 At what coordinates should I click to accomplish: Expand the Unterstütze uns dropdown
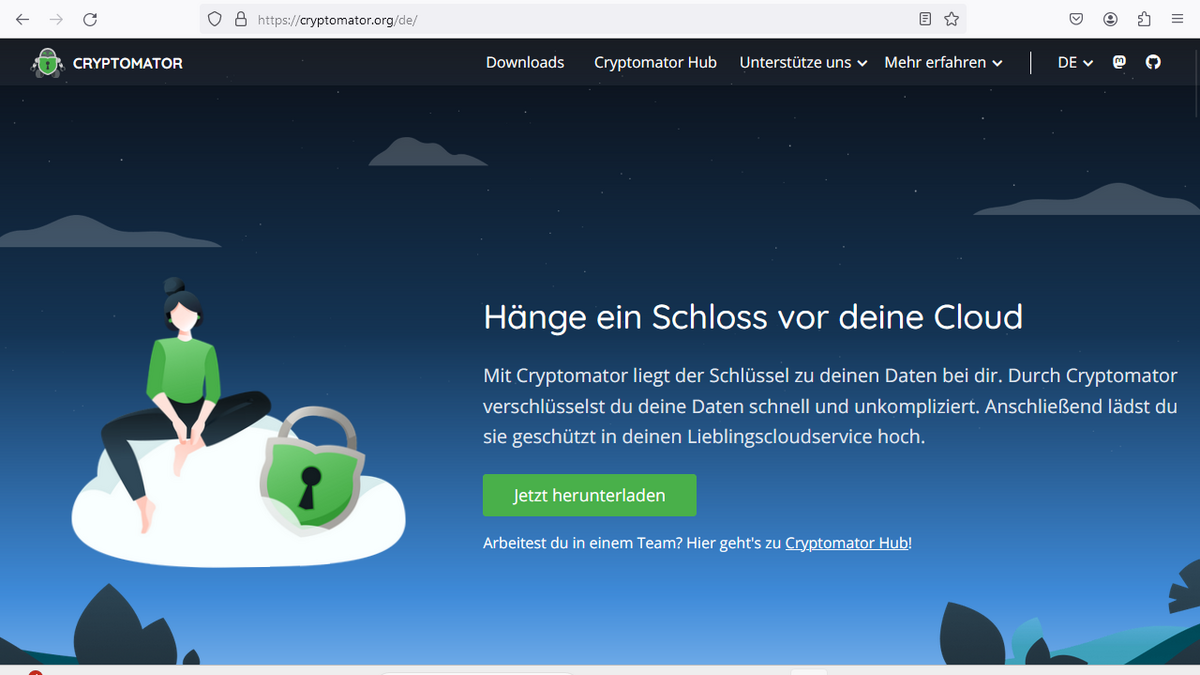(x=803, y=62)
